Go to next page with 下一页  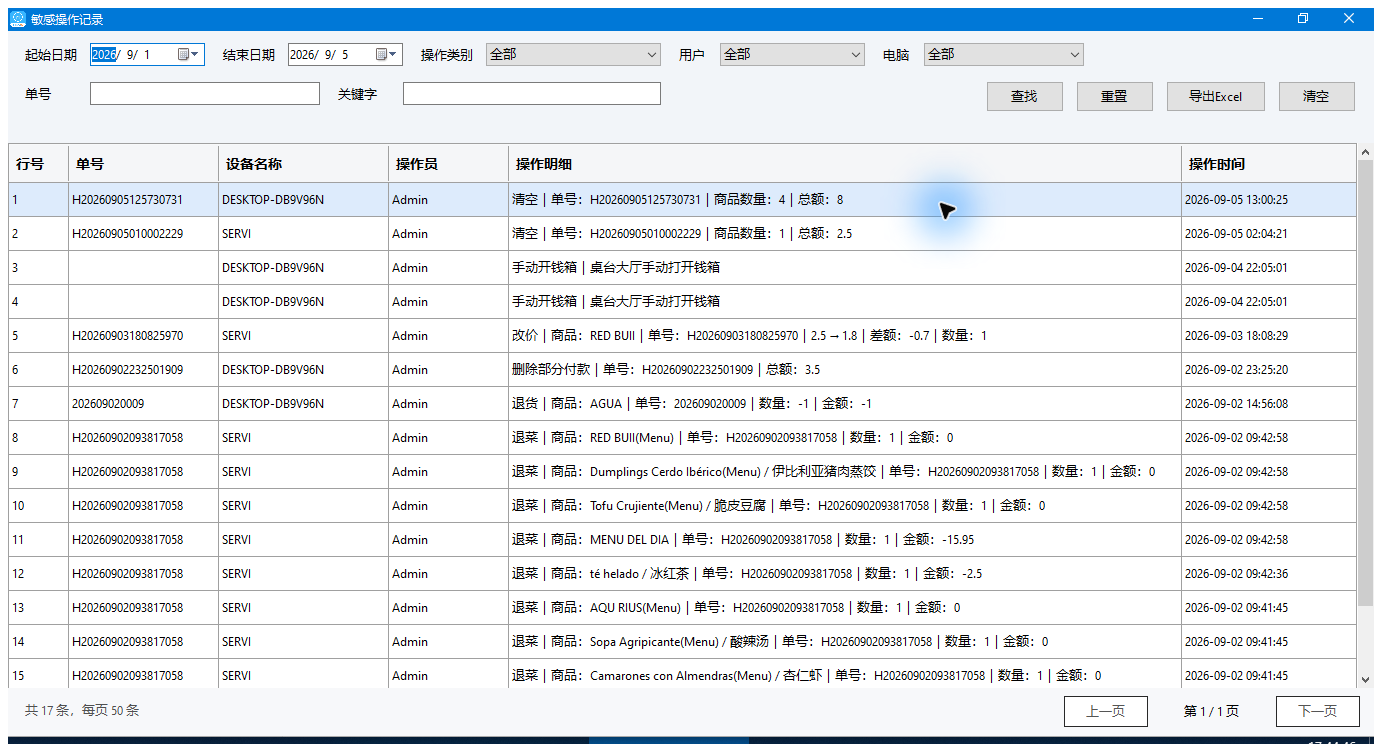1318,711
